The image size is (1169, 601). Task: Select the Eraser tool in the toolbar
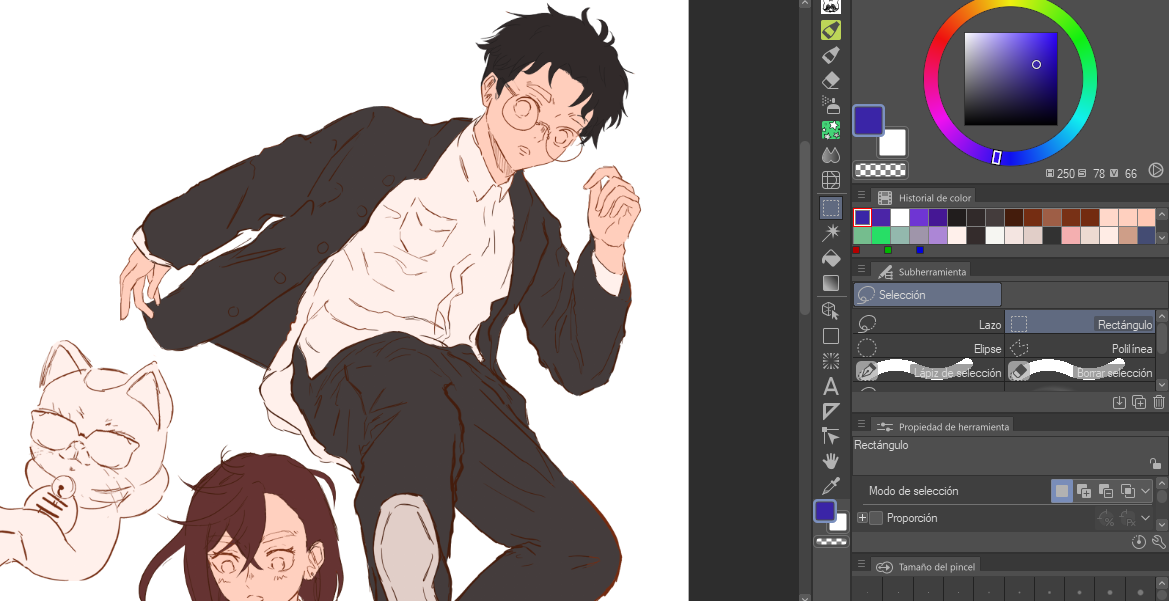click(830, 80)
